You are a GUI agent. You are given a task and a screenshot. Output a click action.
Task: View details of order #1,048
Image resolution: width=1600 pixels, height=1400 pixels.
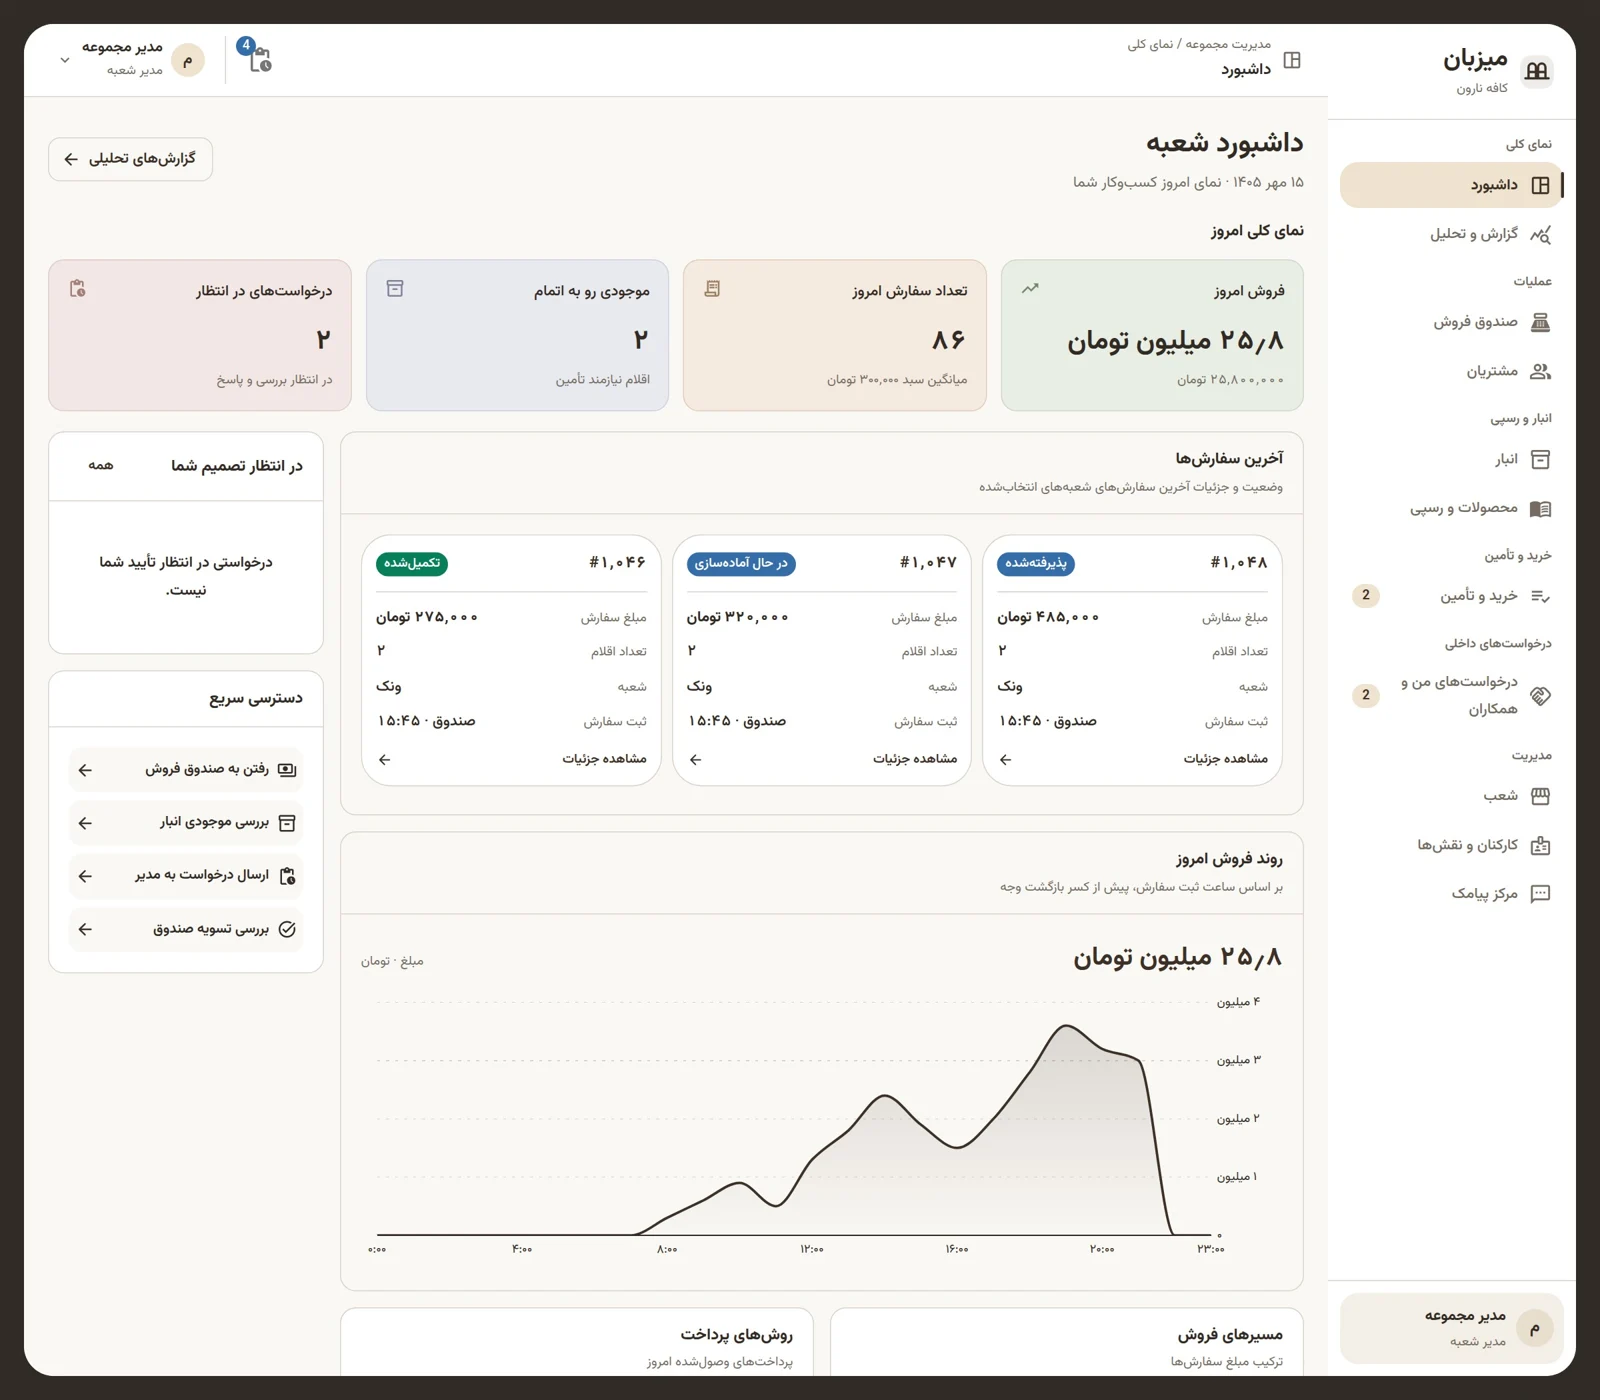coord(1132,759)
